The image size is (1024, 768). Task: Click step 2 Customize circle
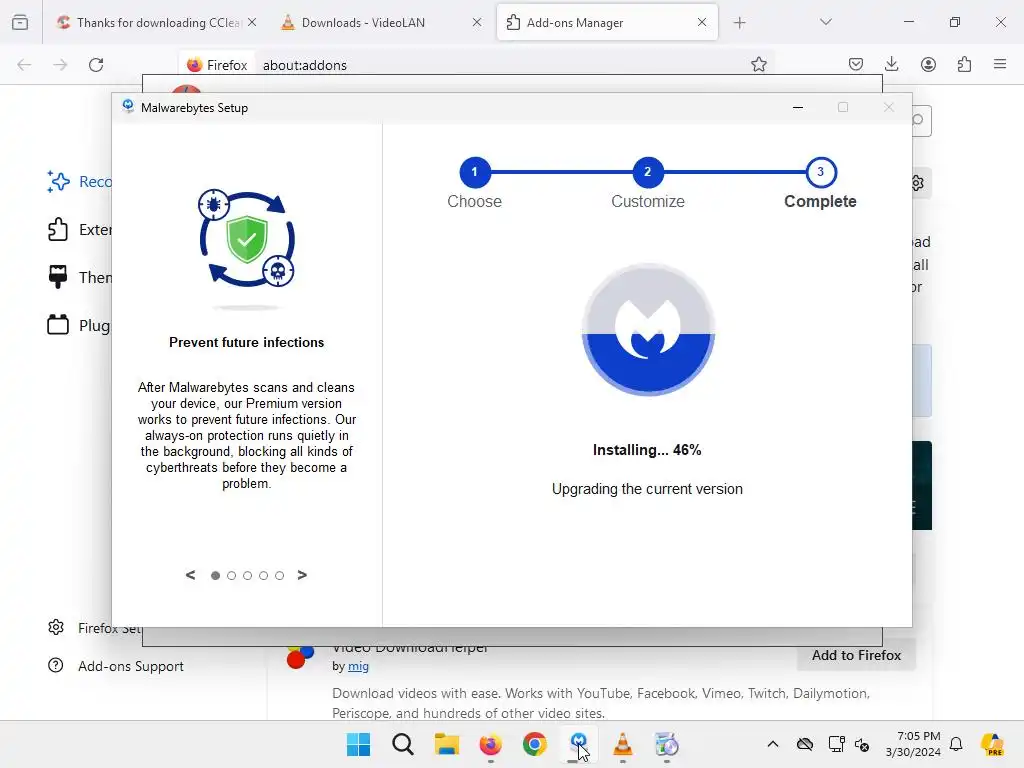coord(648,172)
